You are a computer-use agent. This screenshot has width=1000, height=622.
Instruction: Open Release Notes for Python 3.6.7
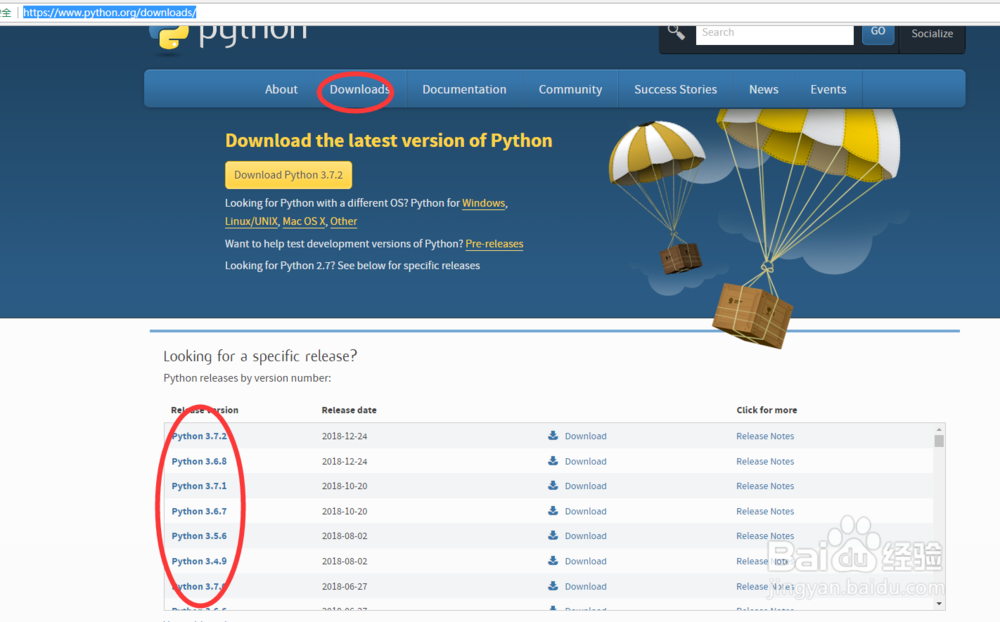[765, 511]
